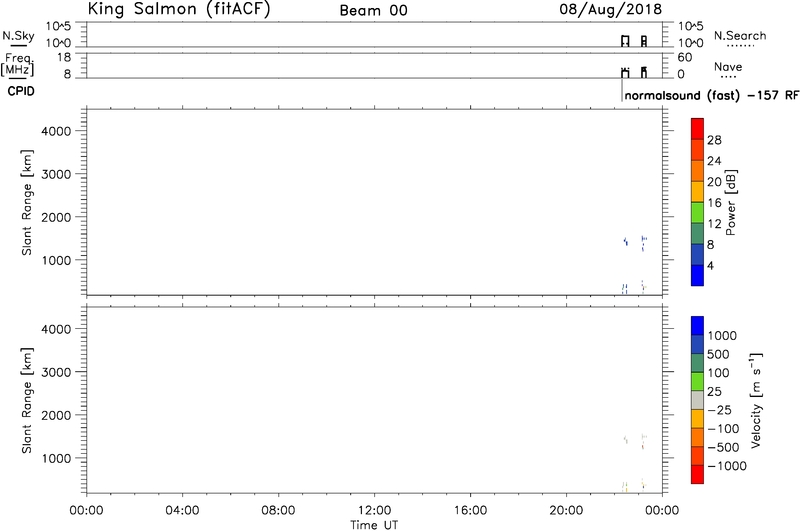Click the yellow 16-20 dB Power swatch
Screen dimensions: 800x531
tap(697, 192)
